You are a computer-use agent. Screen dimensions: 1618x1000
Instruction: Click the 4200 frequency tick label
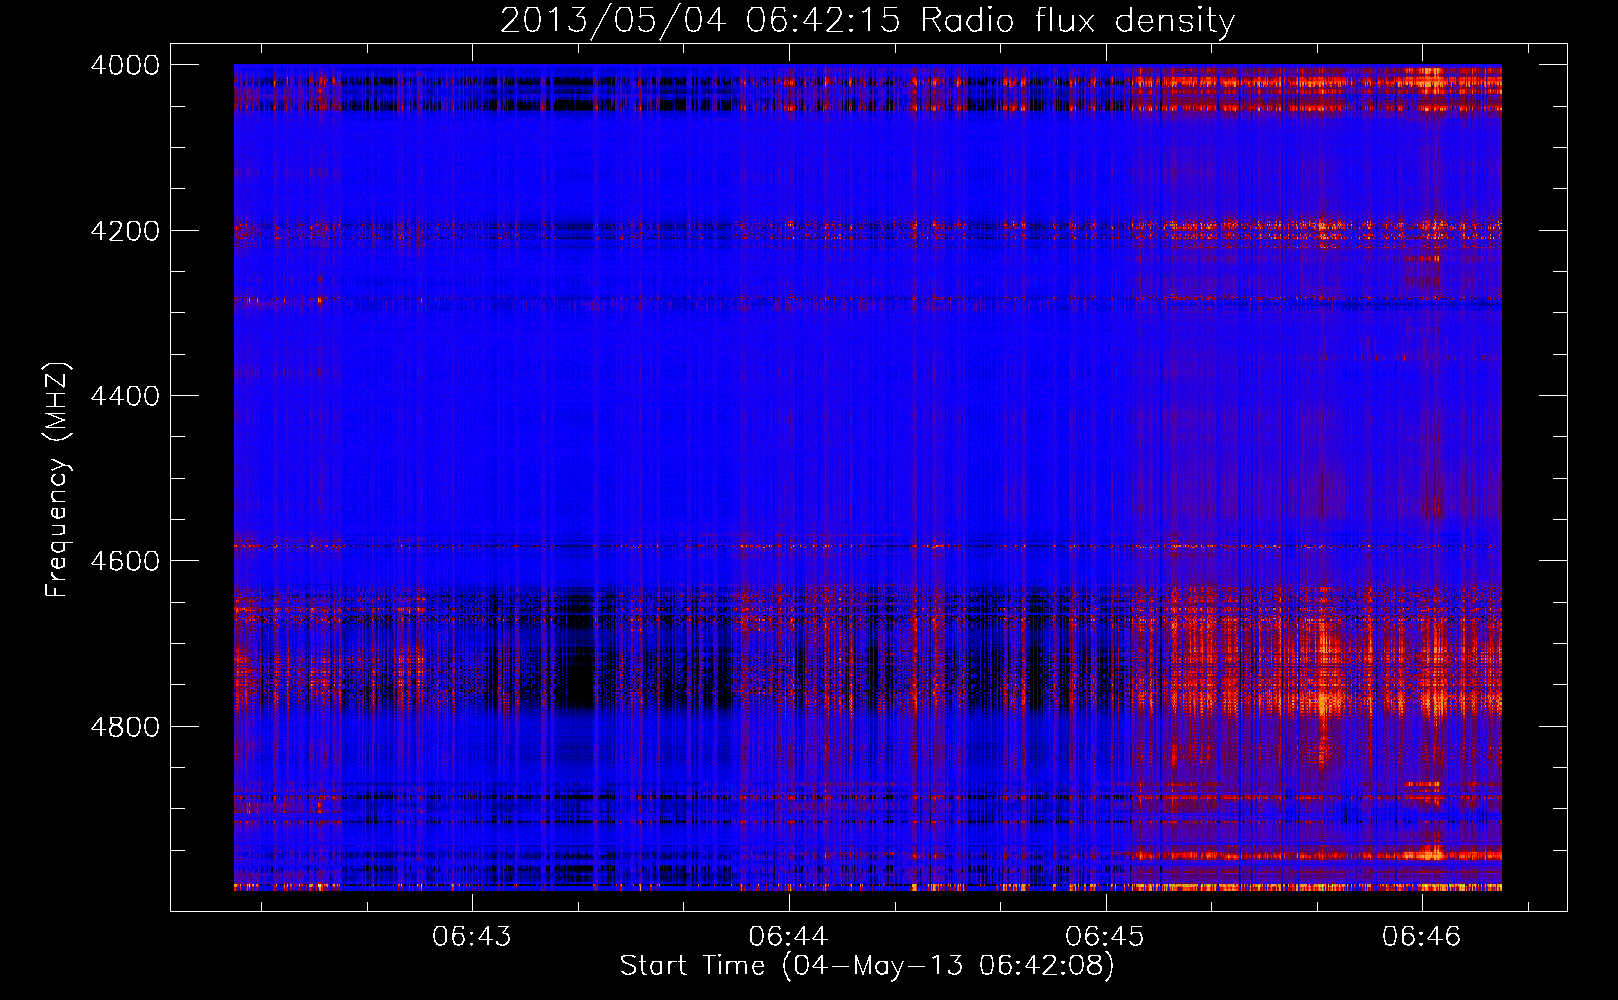125,231
